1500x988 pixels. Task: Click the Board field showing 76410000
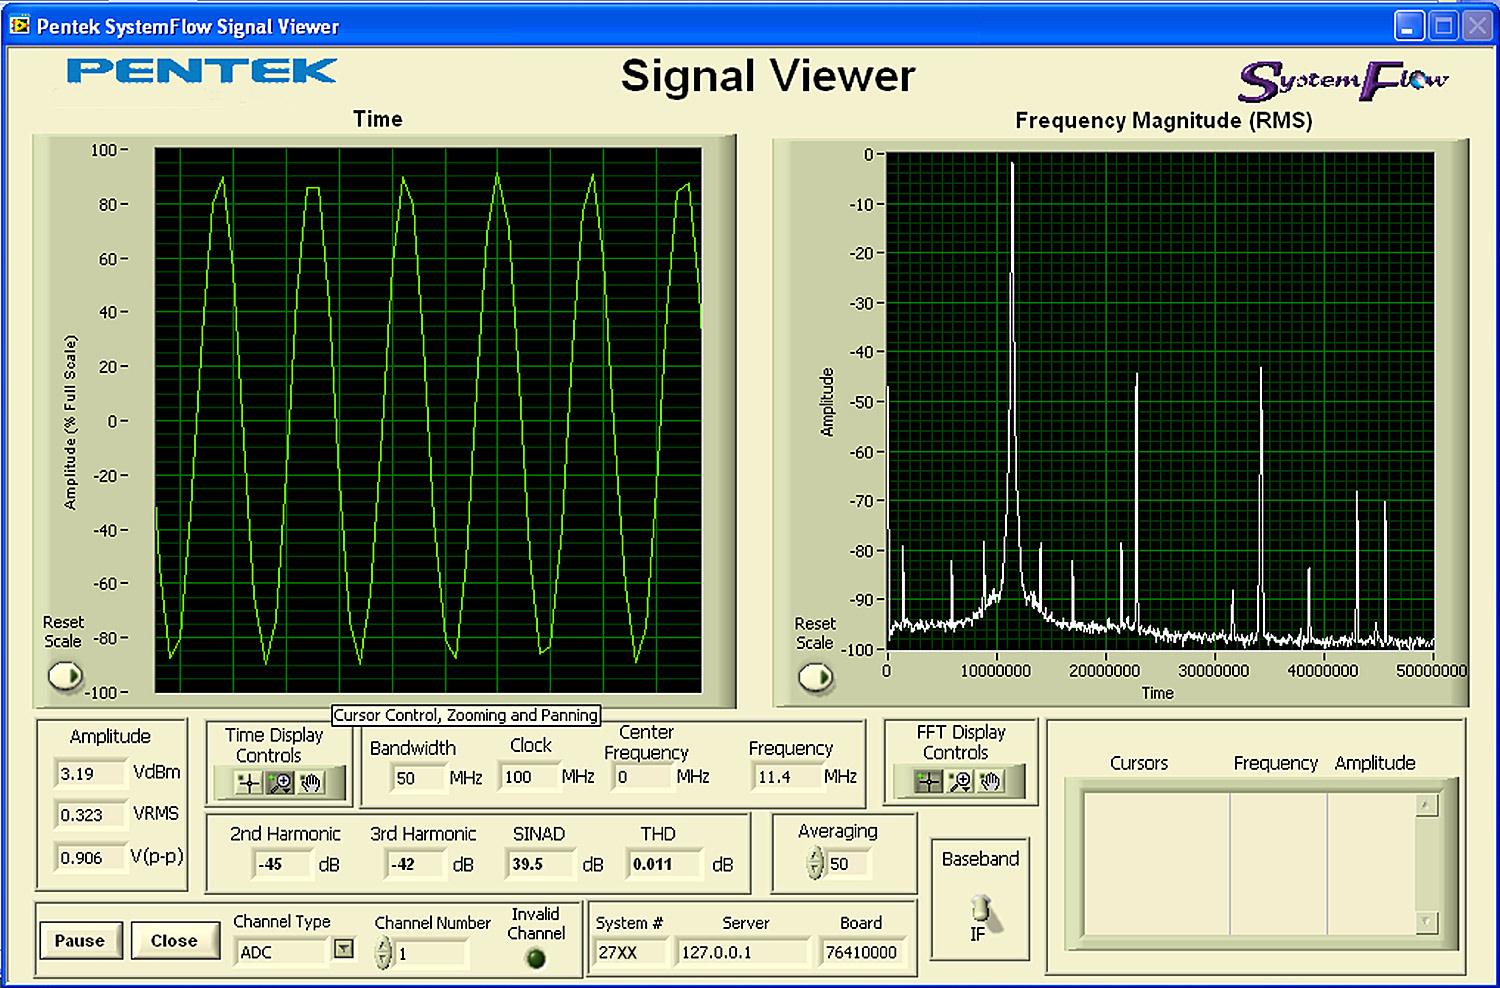862,952
